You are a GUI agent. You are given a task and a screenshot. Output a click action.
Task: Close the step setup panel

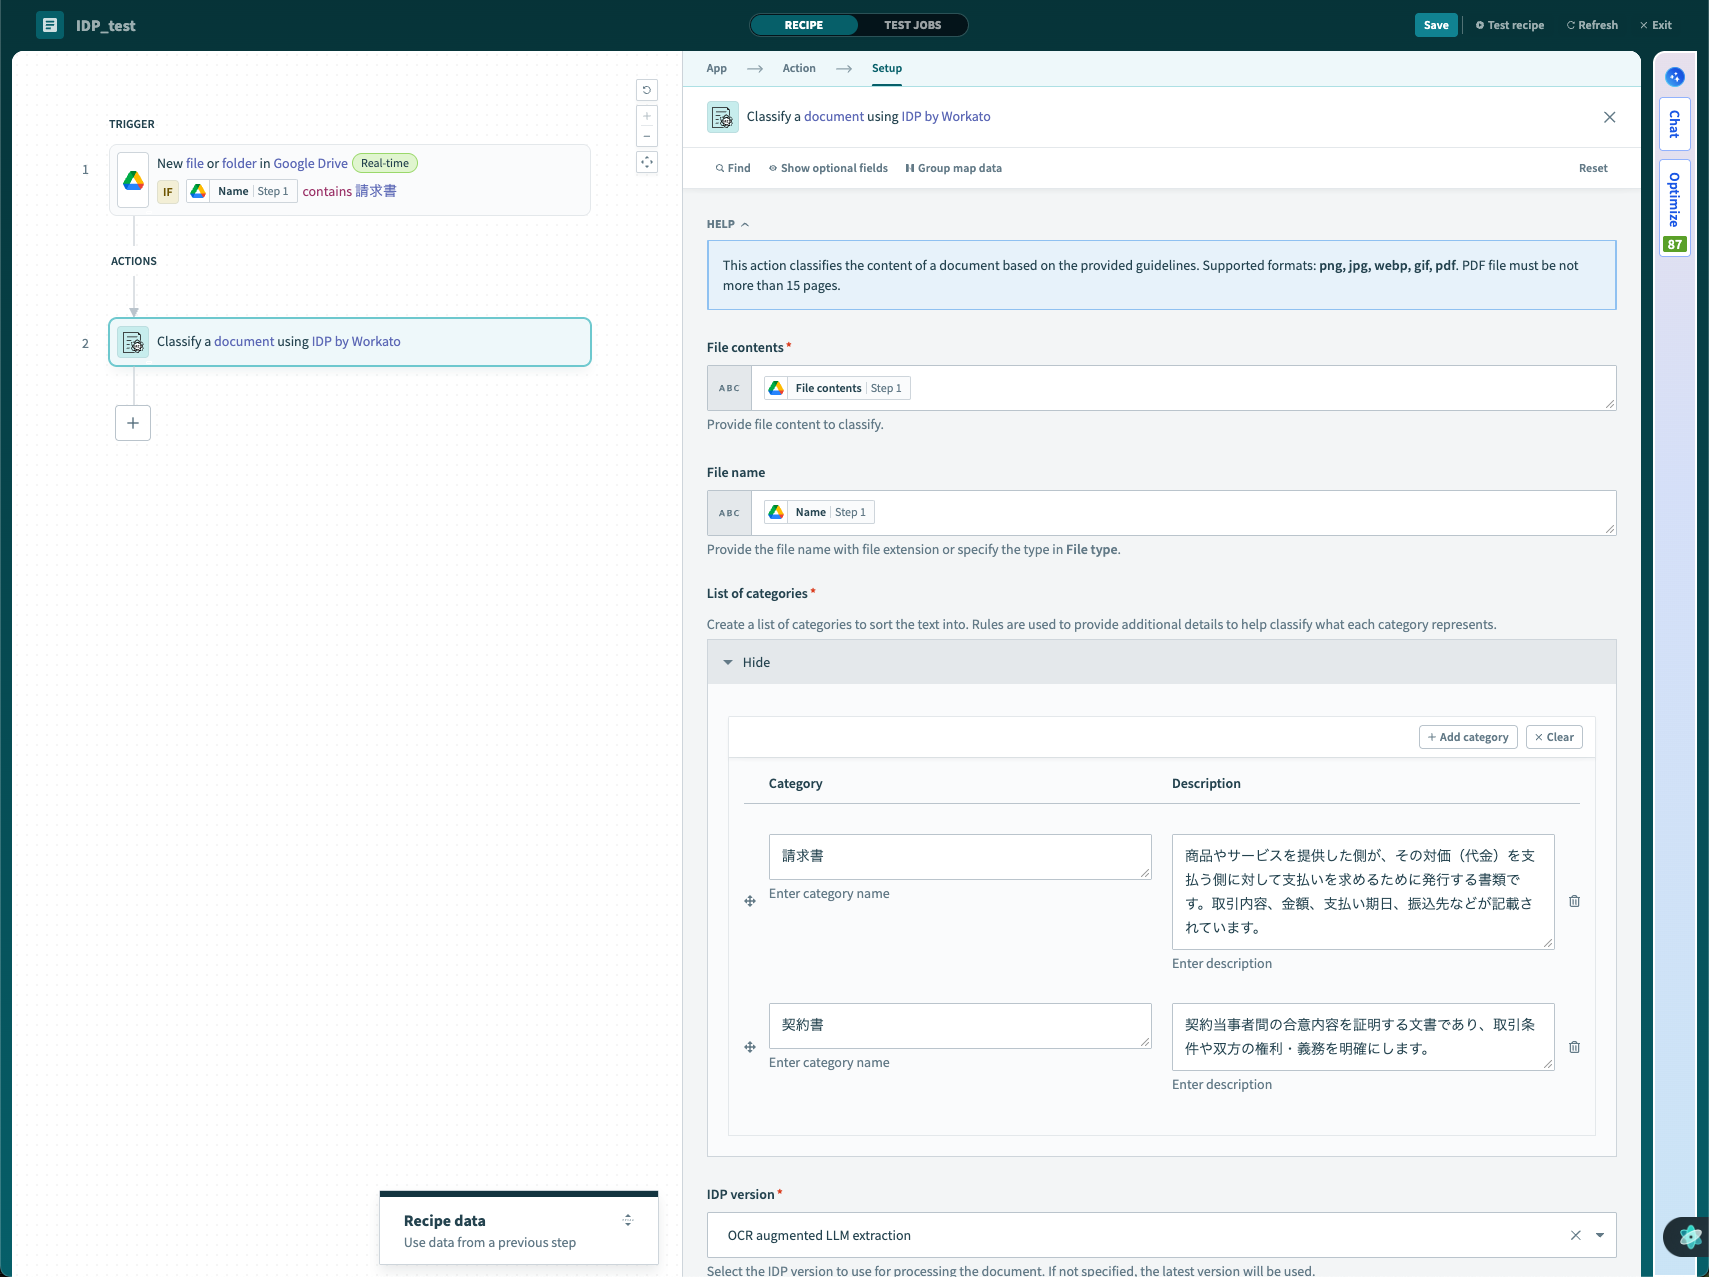[1609, 117]
